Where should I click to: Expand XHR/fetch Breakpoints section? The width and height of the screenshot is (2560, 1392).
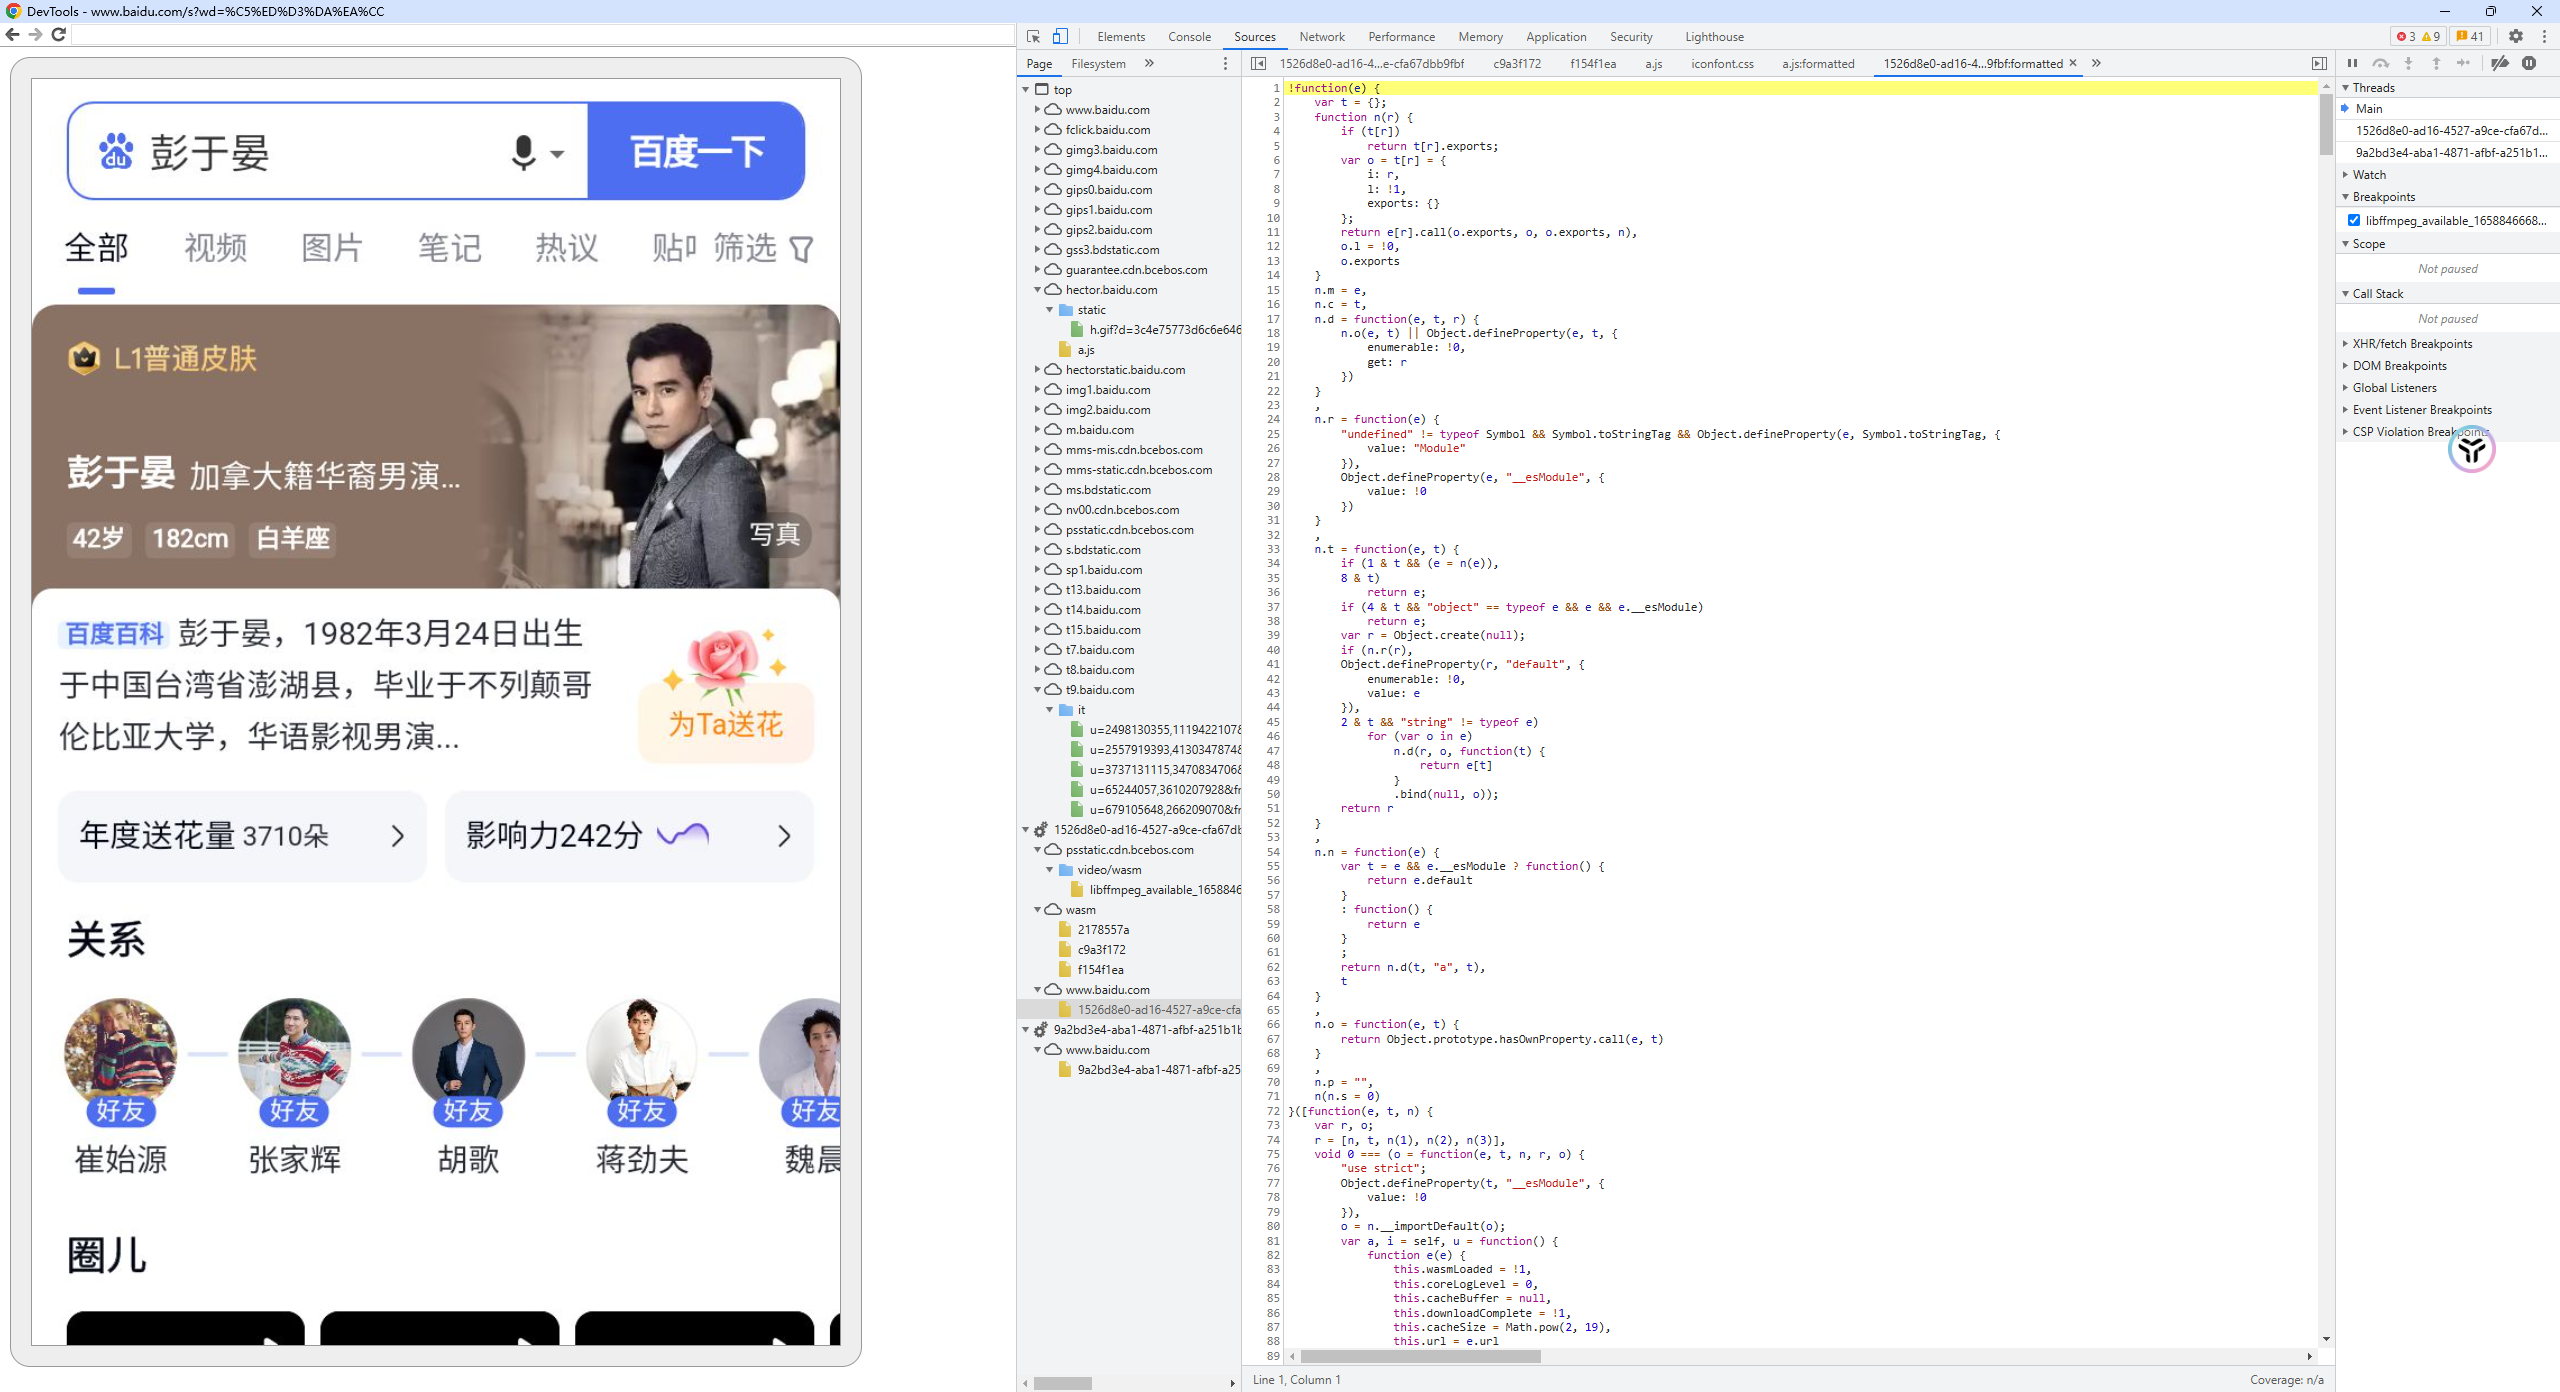point(2411,343)
